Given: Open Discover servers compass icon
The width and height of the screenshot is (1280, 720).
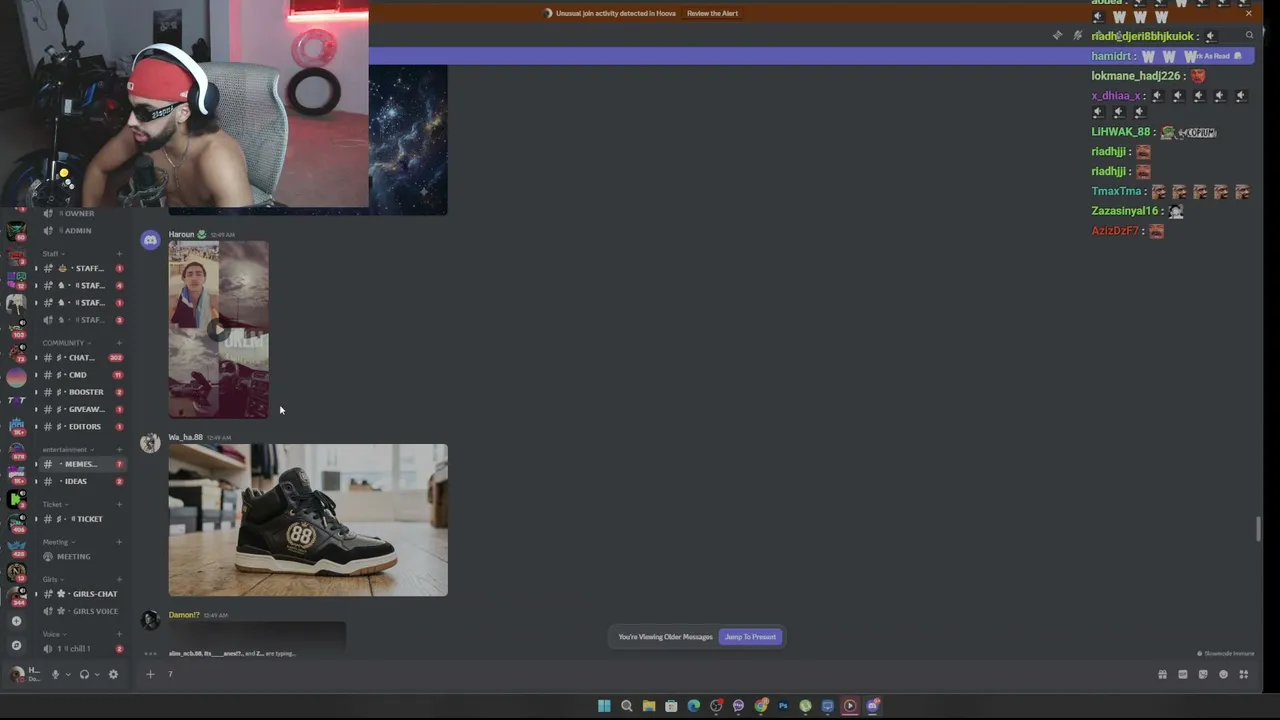Looking at the screenshot, I should (x=16, y=645).
